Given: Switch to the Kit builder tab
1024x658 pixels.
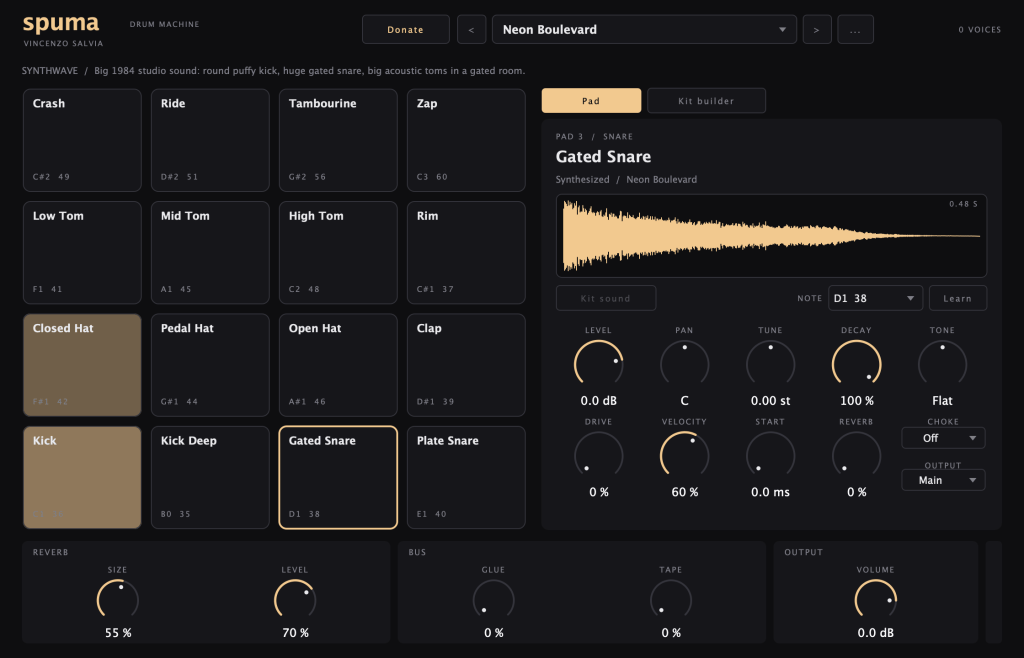Looking at the screenshot, I should [706, 101].
